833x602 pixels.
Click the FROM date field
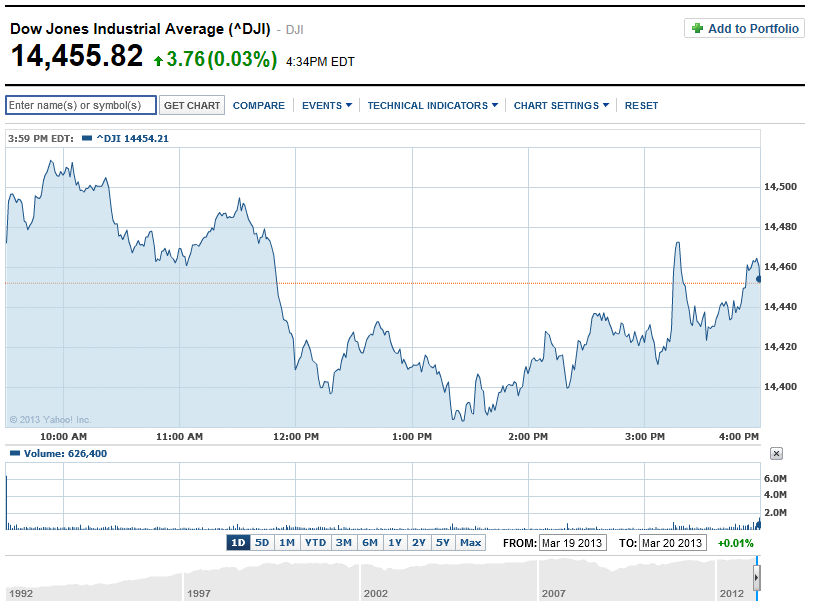[572, 543]
